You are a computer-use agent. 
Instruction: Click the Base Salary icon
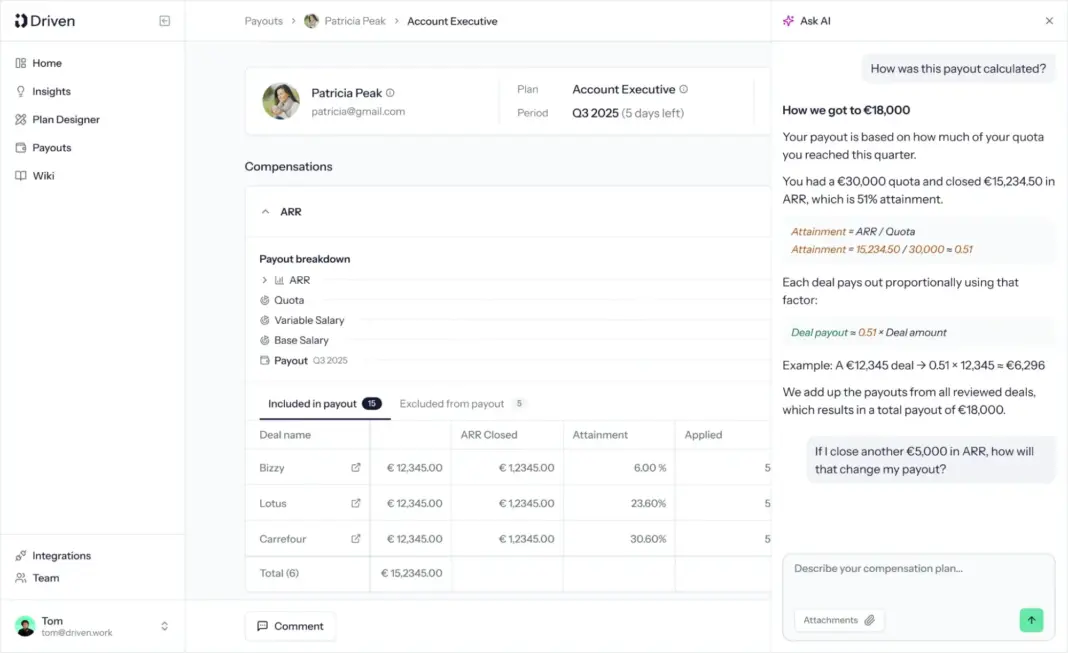[265, 340]
